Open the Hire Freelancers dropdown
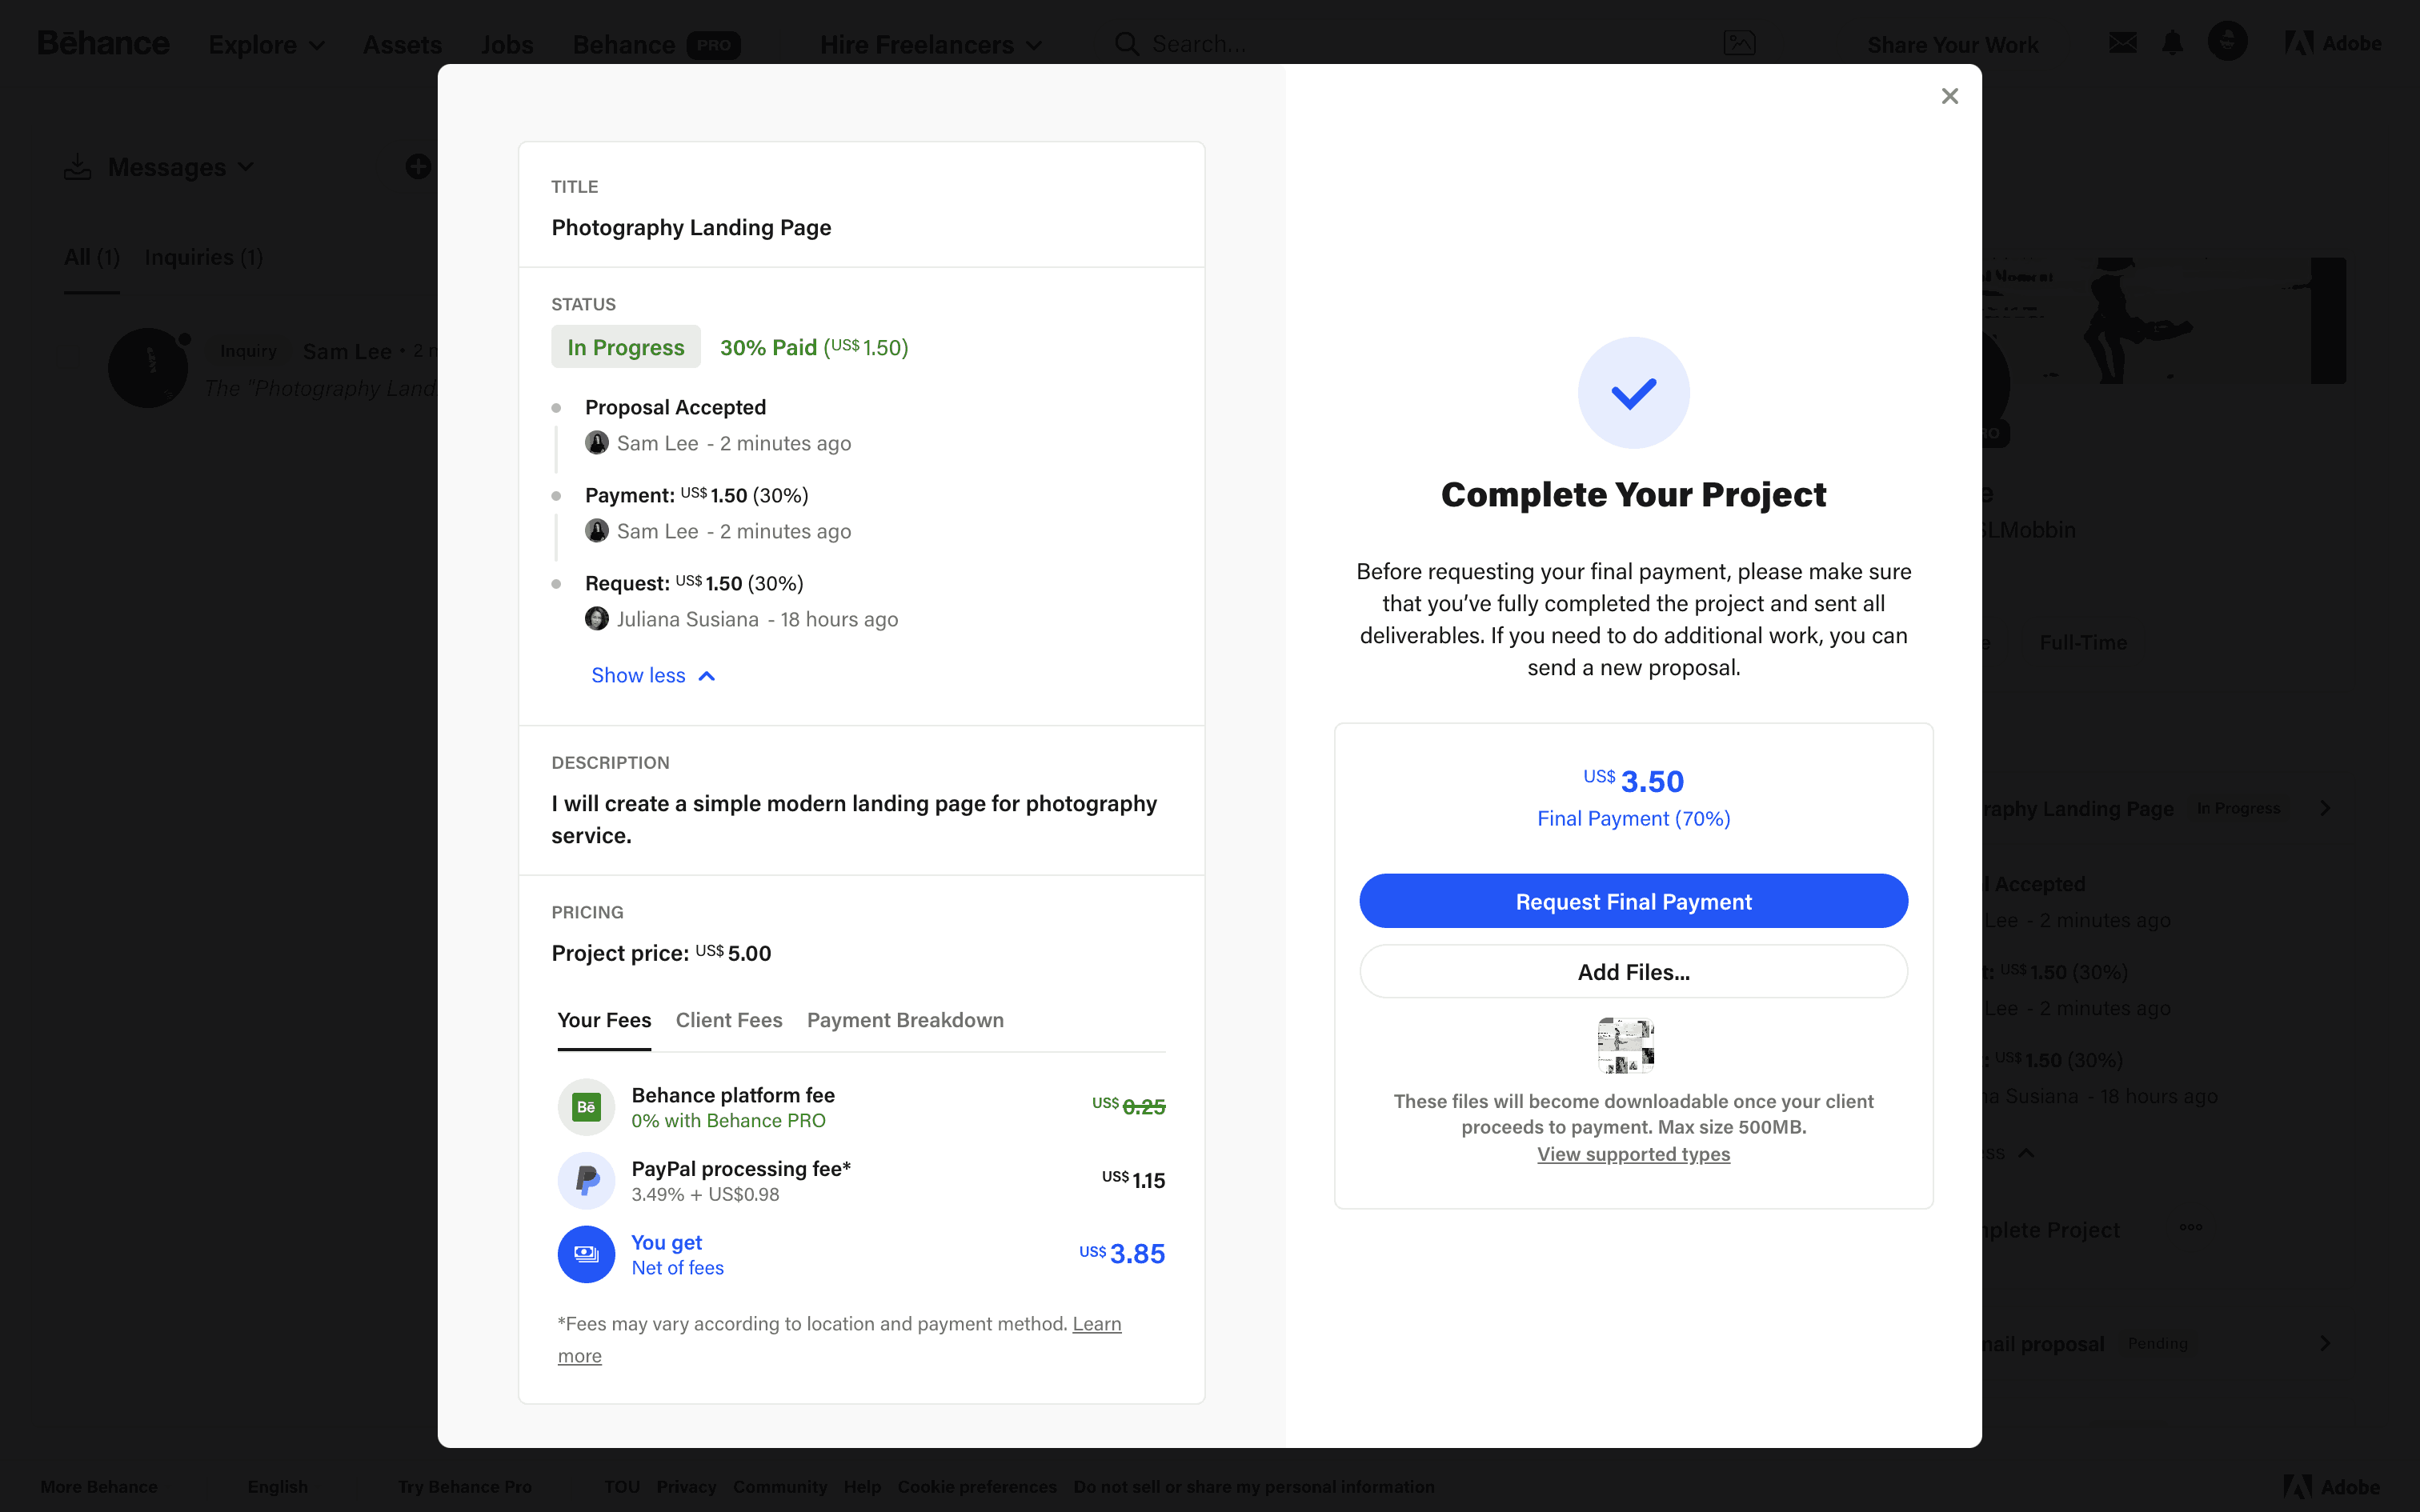This screenshot has width=2420, height=1512. coord(930,45)
